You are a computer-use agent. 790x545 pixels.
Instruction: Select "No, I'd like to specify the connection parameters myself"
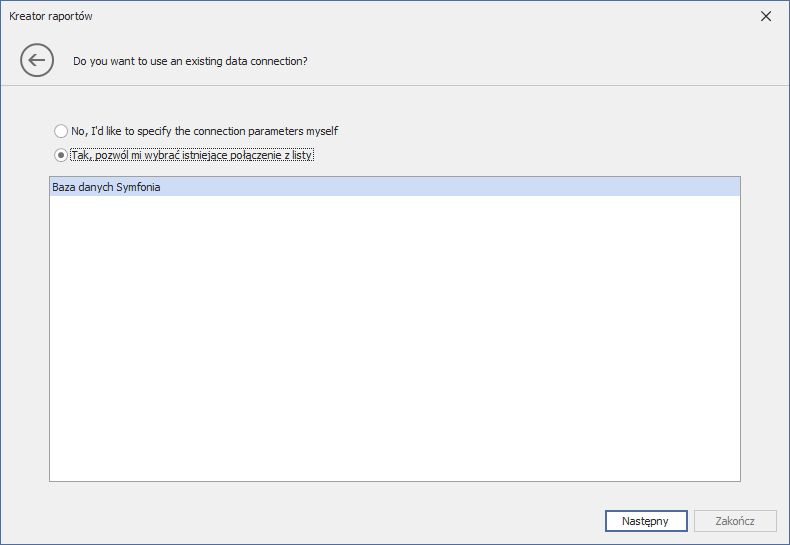click(x=196, y=131)
